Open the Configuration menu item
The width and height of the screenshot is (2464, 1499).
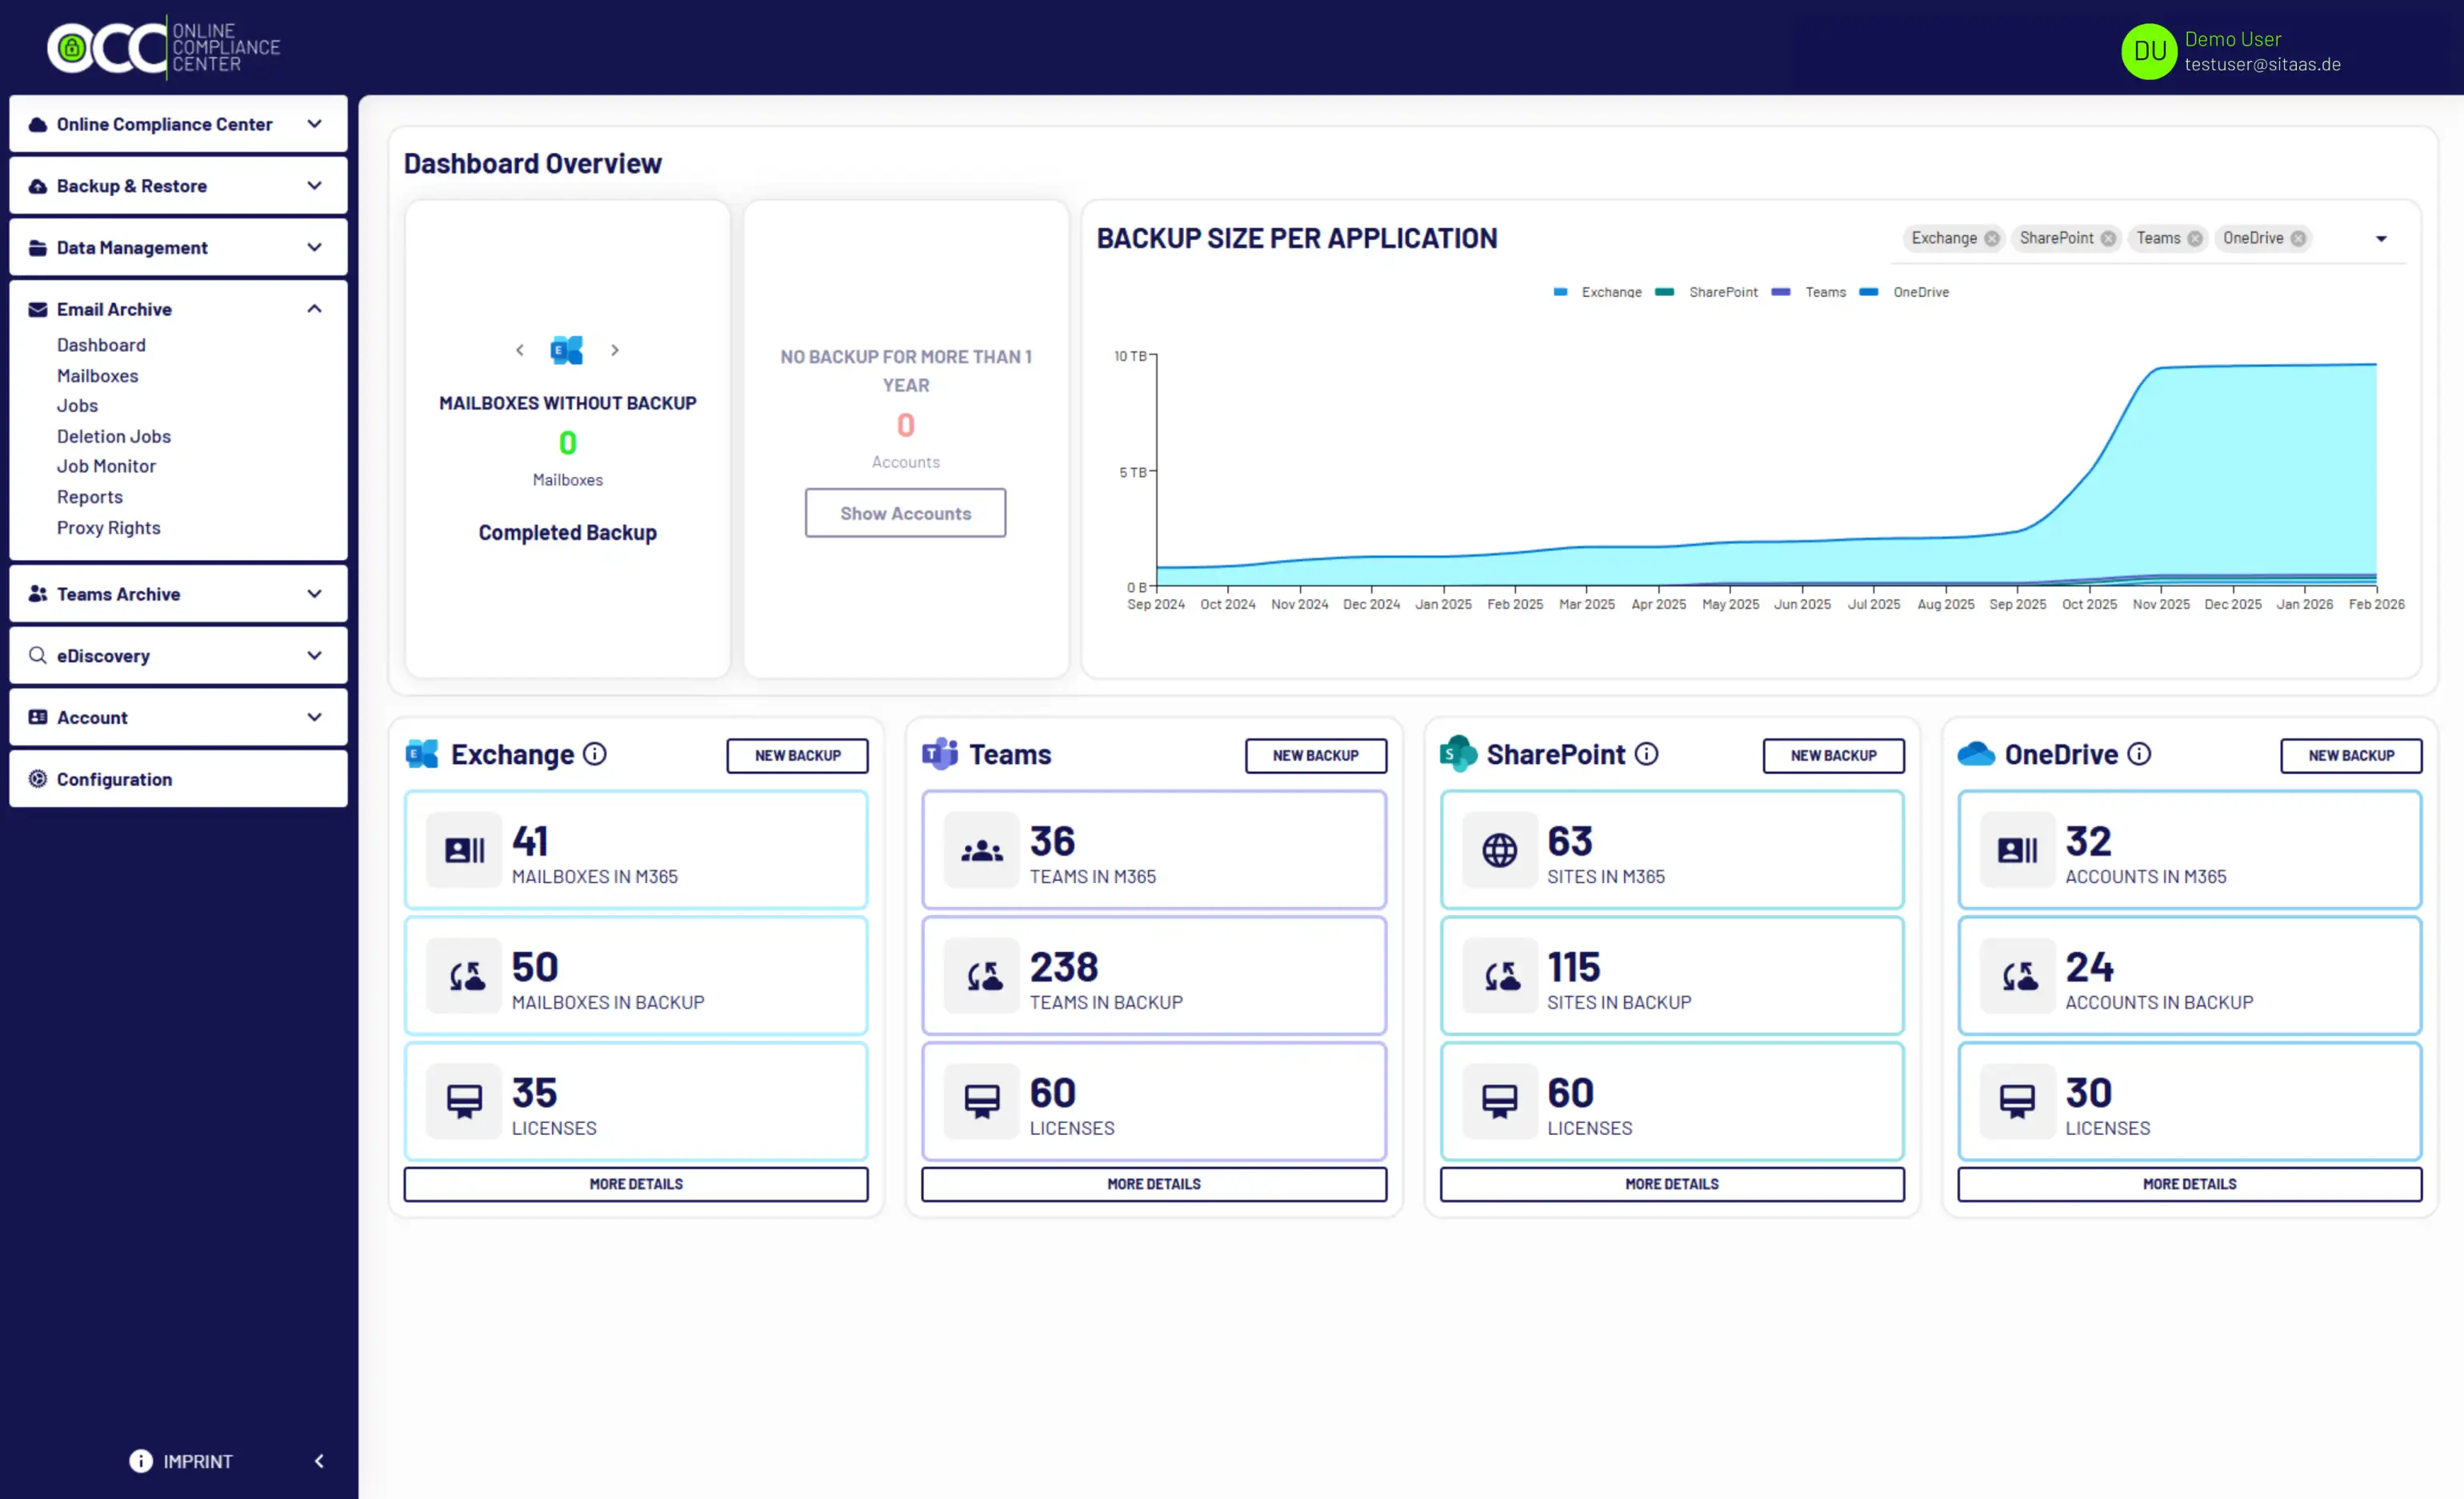(114, 779)
